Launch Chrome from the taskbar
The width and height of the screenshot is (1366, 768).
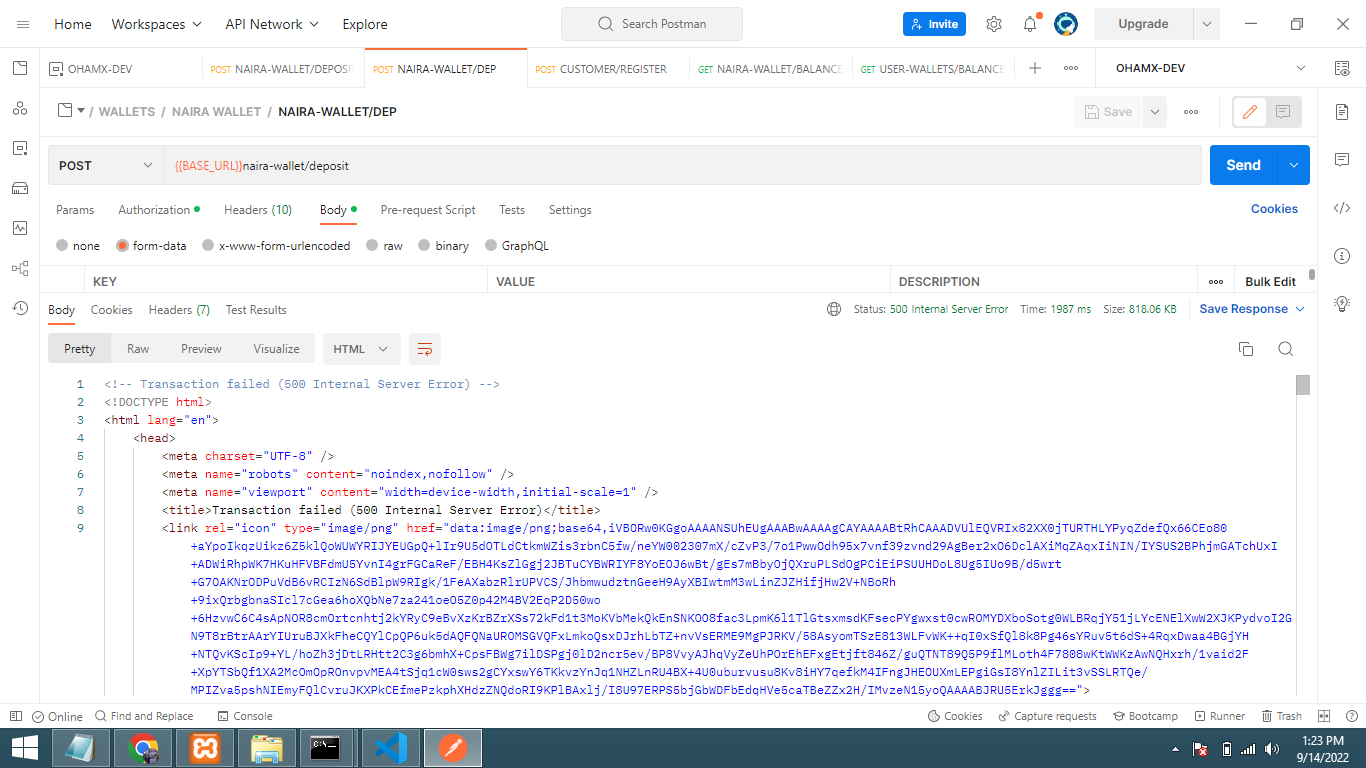(142, 746)
